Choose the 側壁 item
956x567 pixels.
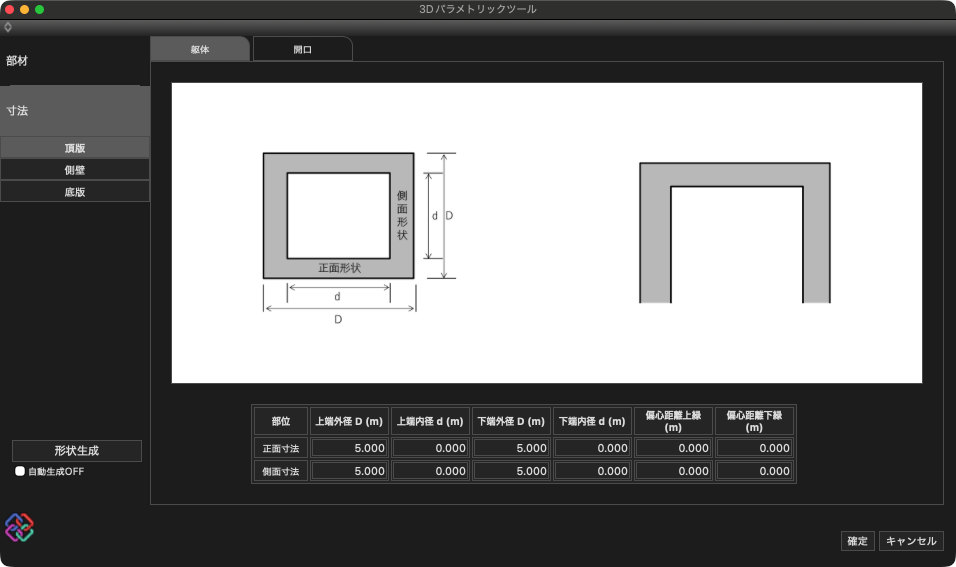click(75, 170)
